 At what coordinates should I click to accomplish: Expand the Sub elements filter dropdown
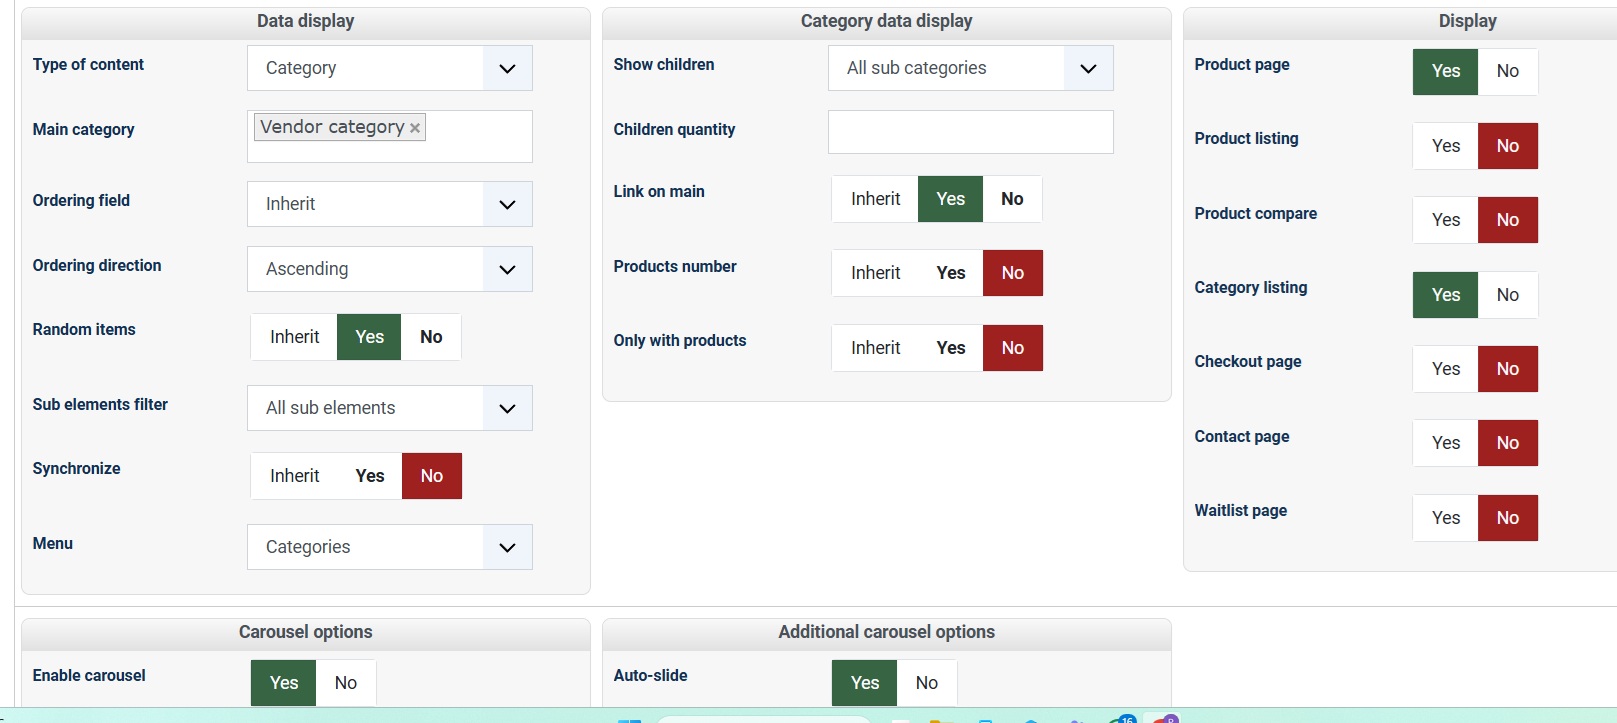[507, 408]
